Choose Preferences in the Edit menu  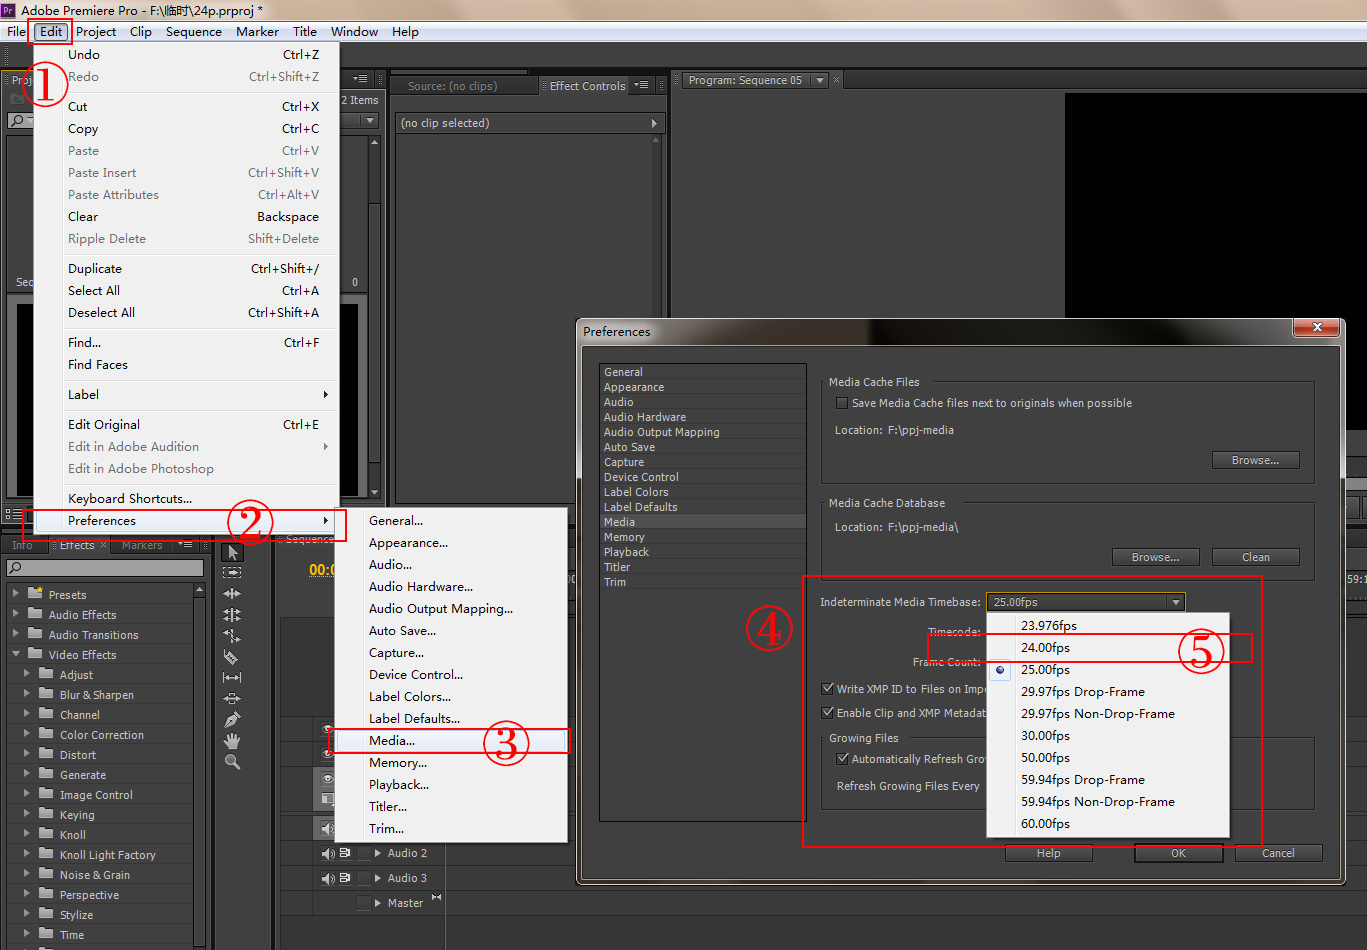pos(186,521)
